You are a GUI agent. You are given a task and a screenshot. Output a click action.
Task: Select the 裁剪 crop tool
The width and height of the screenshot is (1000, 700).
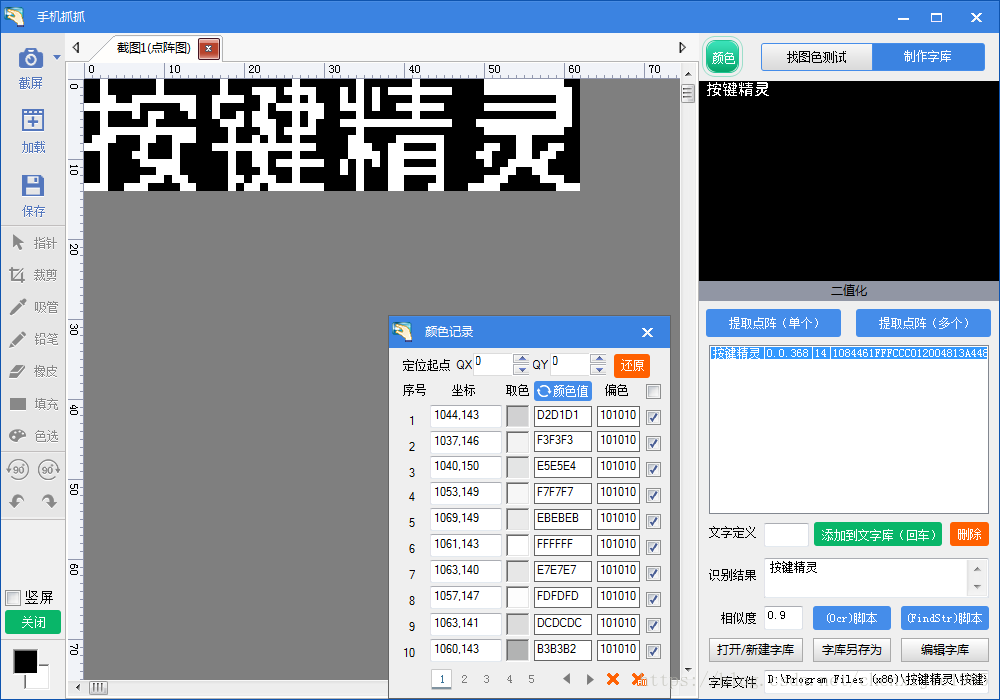[34, 275]
